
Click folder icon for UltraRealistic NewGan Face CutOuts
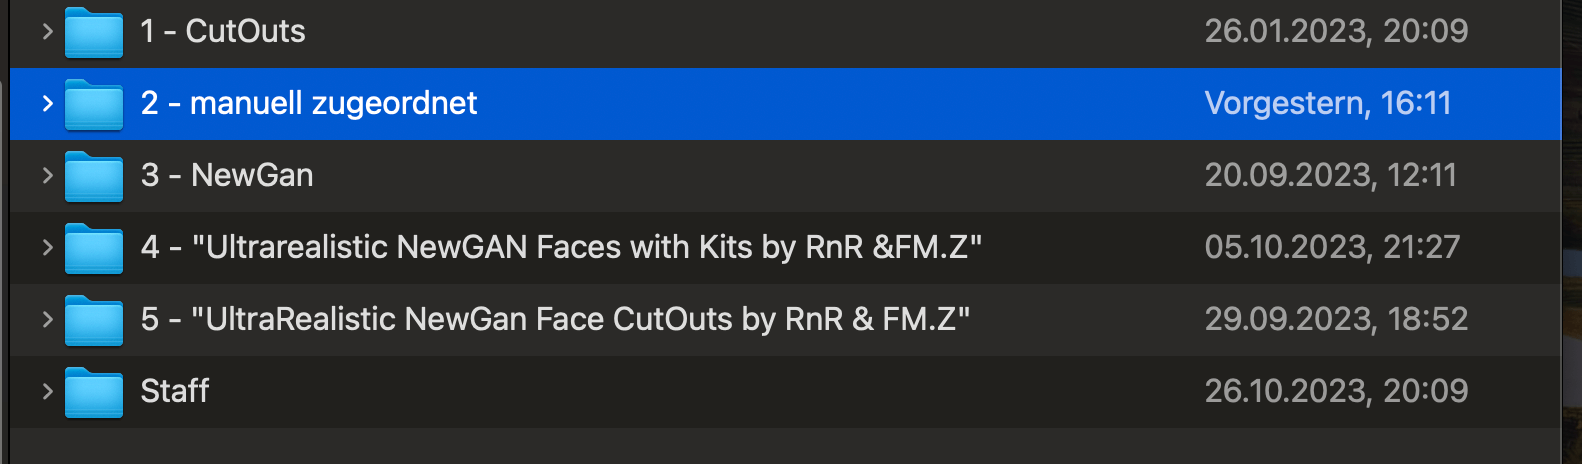tap(94, 320)
